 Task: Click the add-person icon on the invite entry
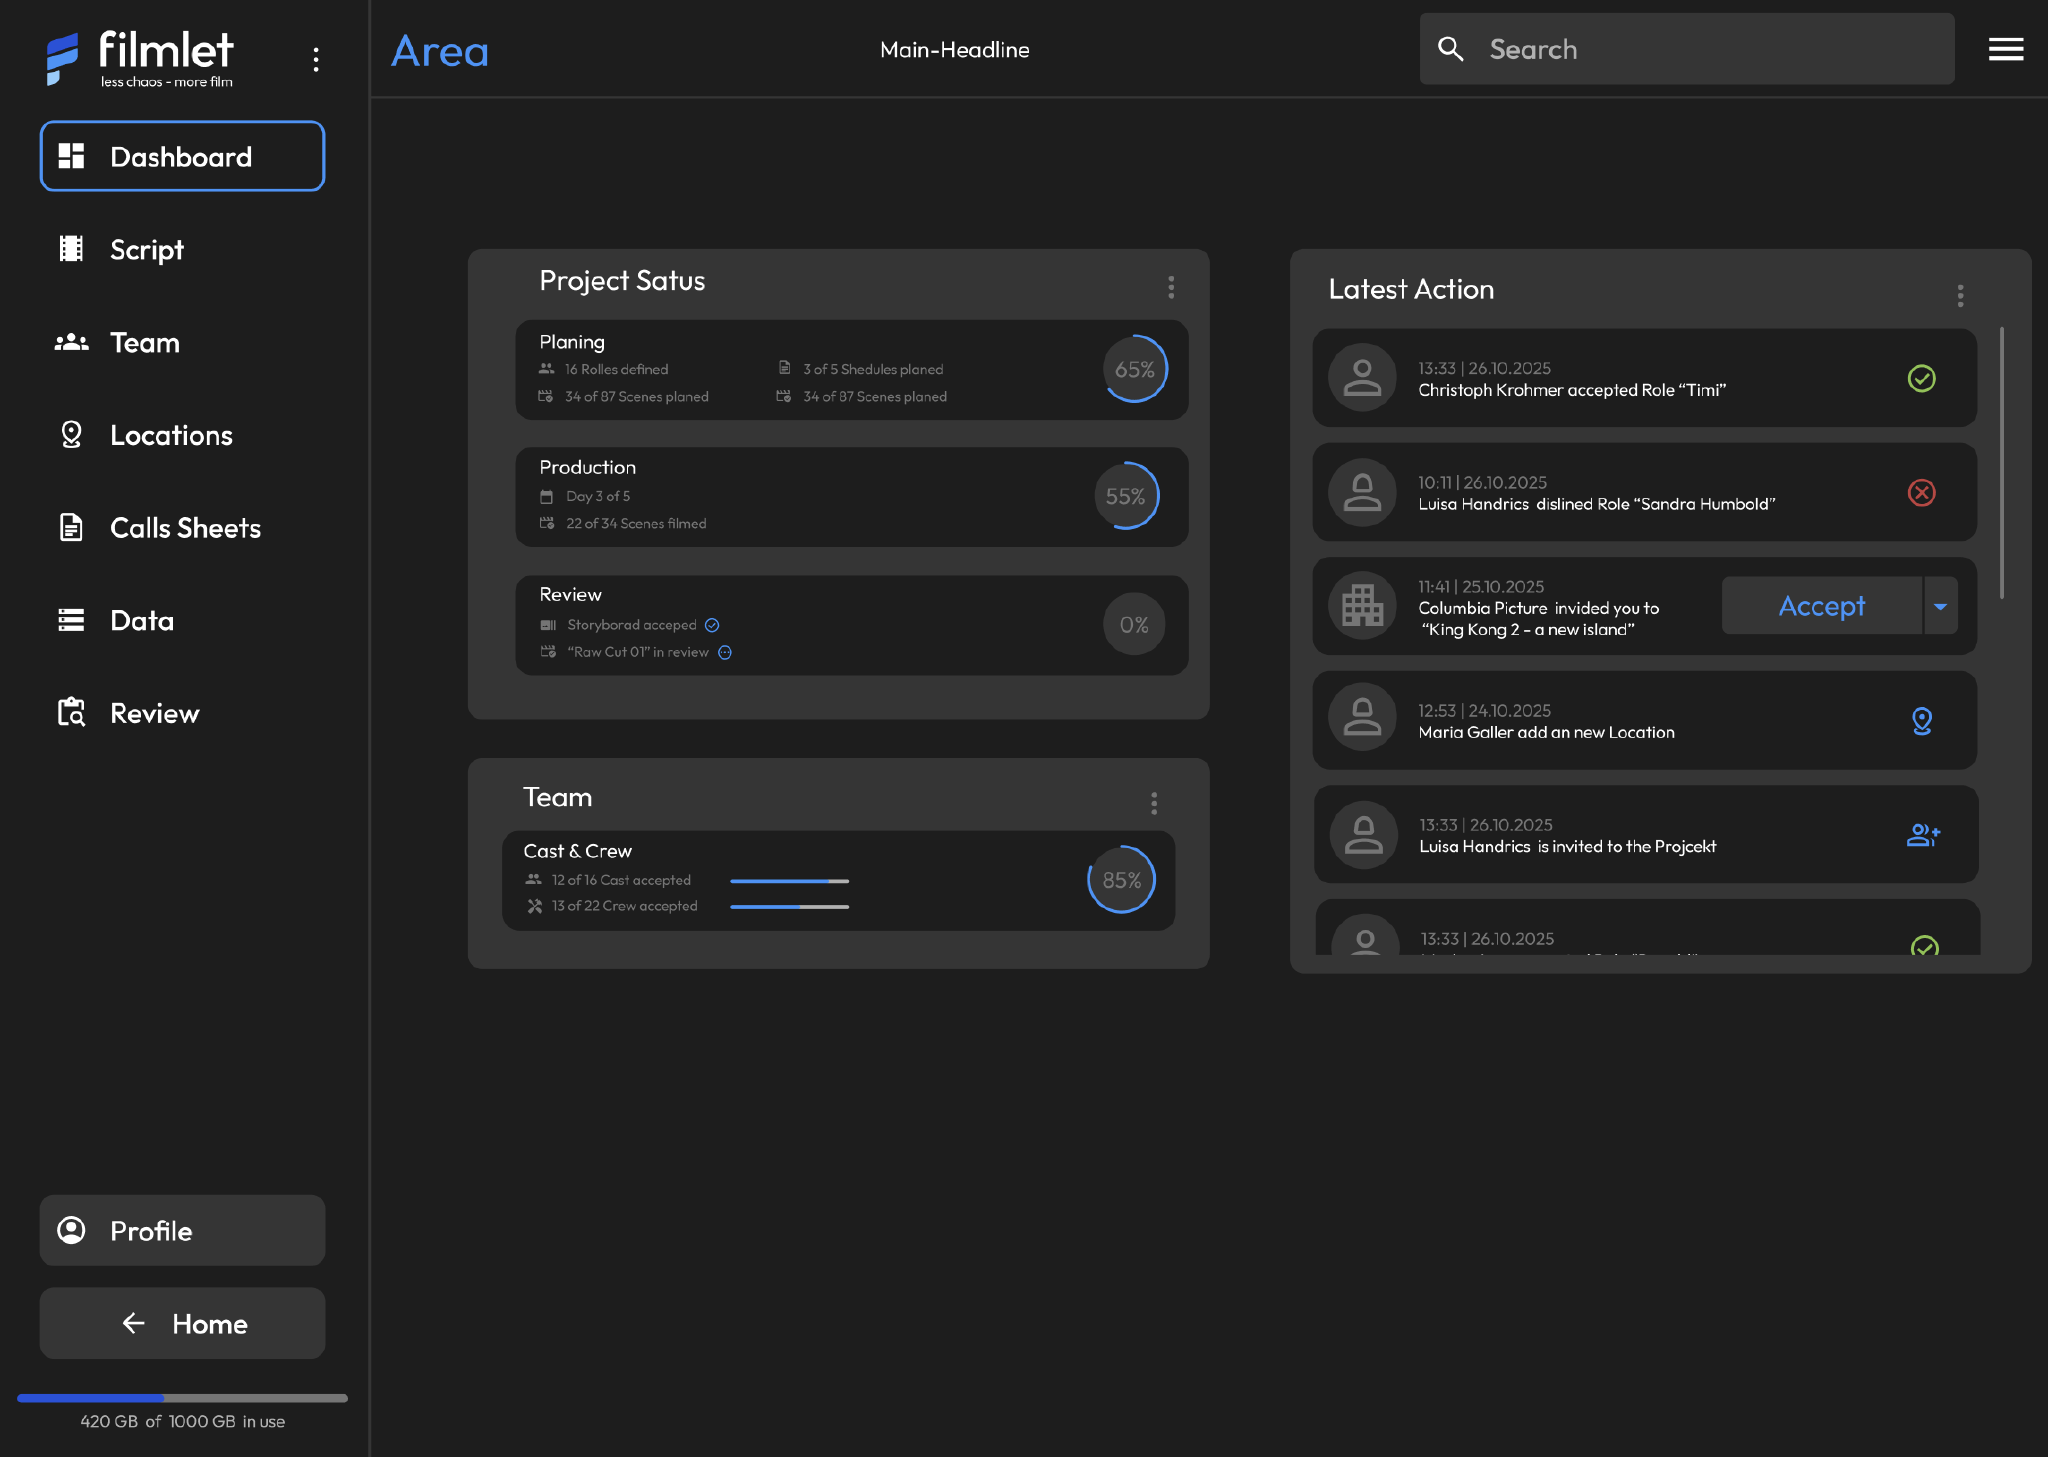point(1922,835)
